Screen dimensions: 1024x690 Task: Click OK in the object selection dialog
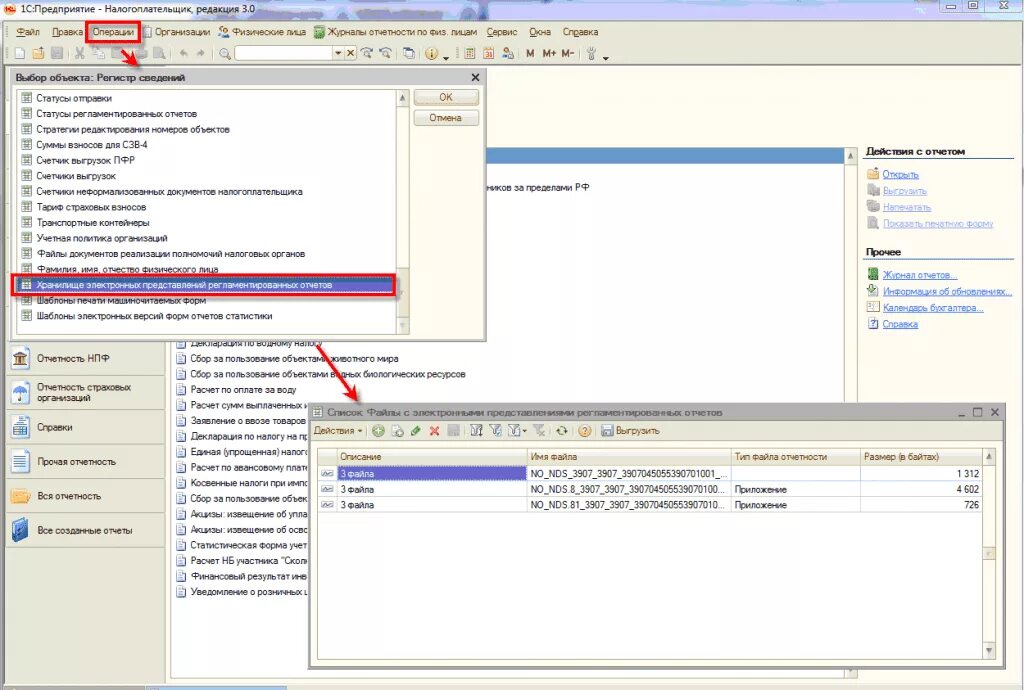[446, 97]
